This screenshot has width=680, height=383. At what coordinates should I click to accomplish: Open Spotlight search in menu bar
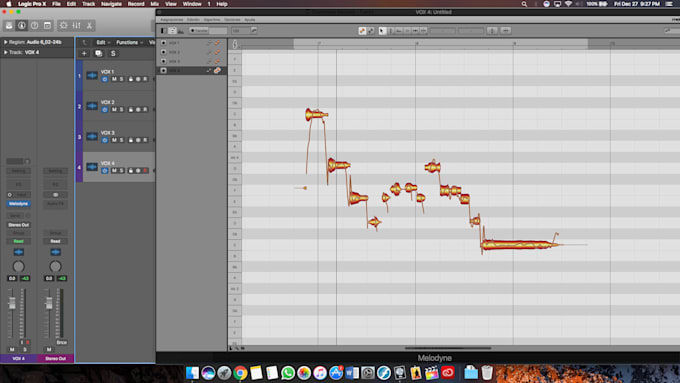pos(524,4)
